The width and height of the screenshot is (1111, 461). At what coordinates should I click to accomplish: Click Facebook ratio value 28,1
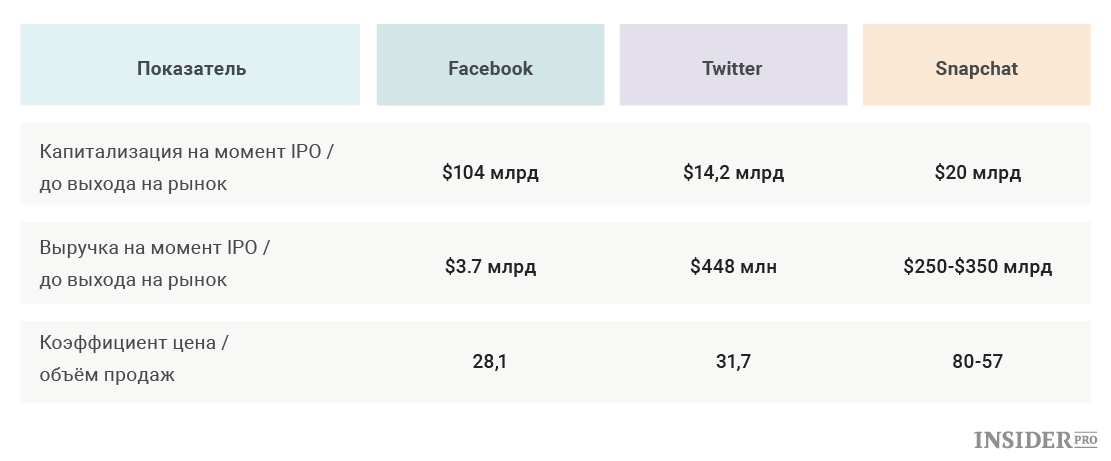[x=490, y=362]
